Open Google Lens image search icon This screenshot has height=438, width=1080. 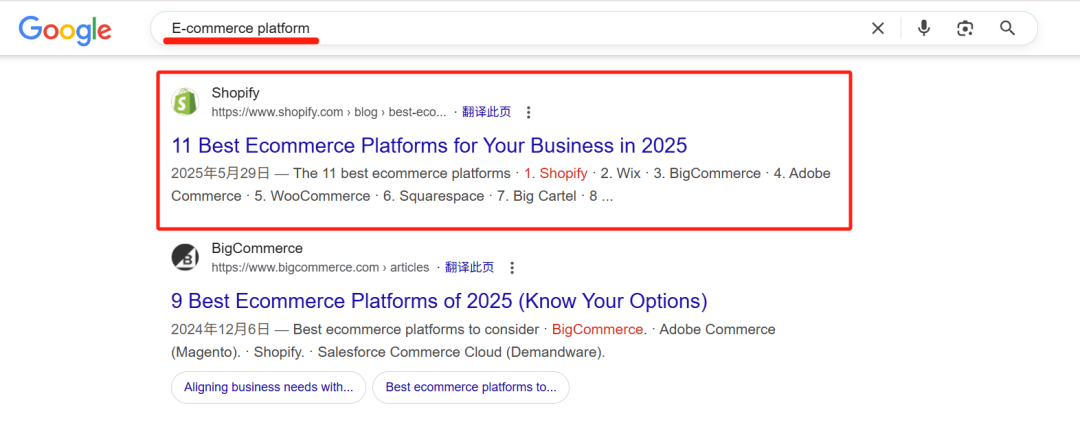point(965,28)
